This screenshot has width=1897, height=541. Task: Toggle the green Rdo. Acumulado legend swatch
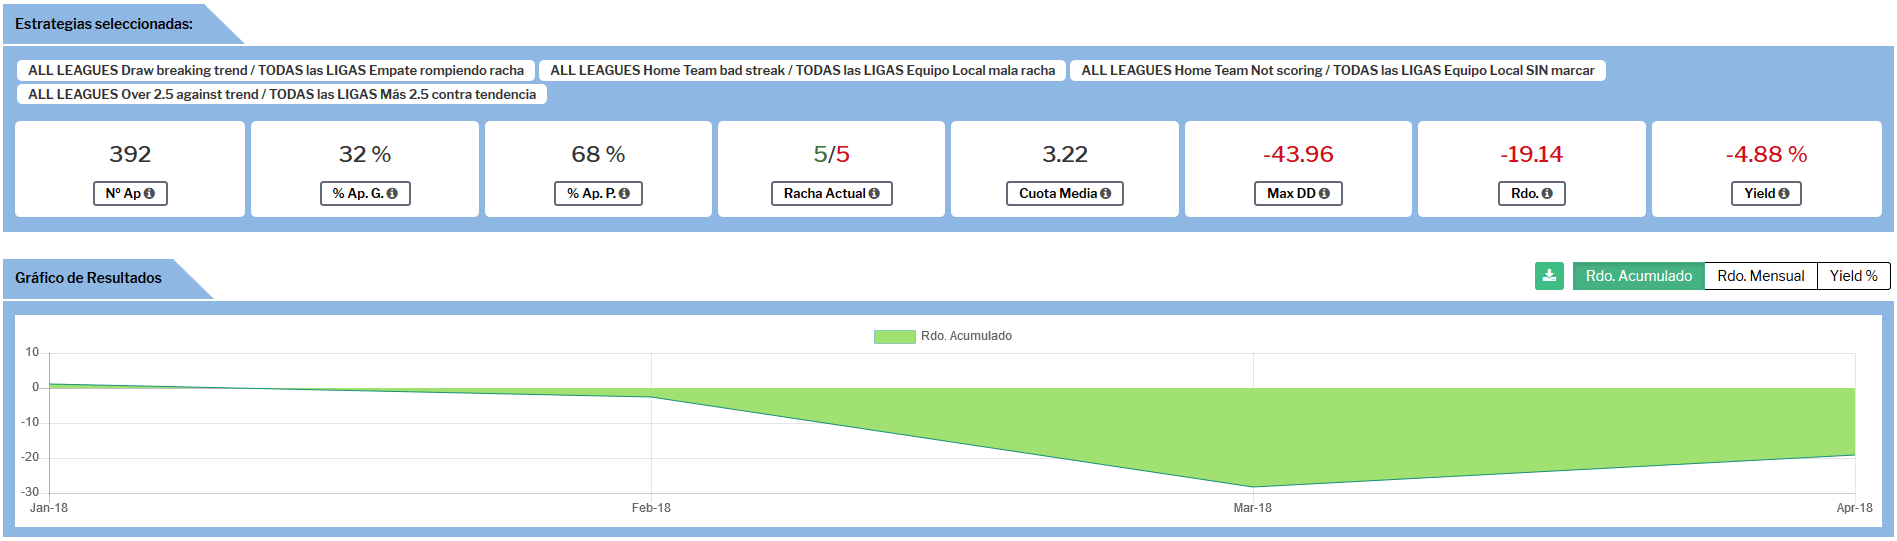894,337
